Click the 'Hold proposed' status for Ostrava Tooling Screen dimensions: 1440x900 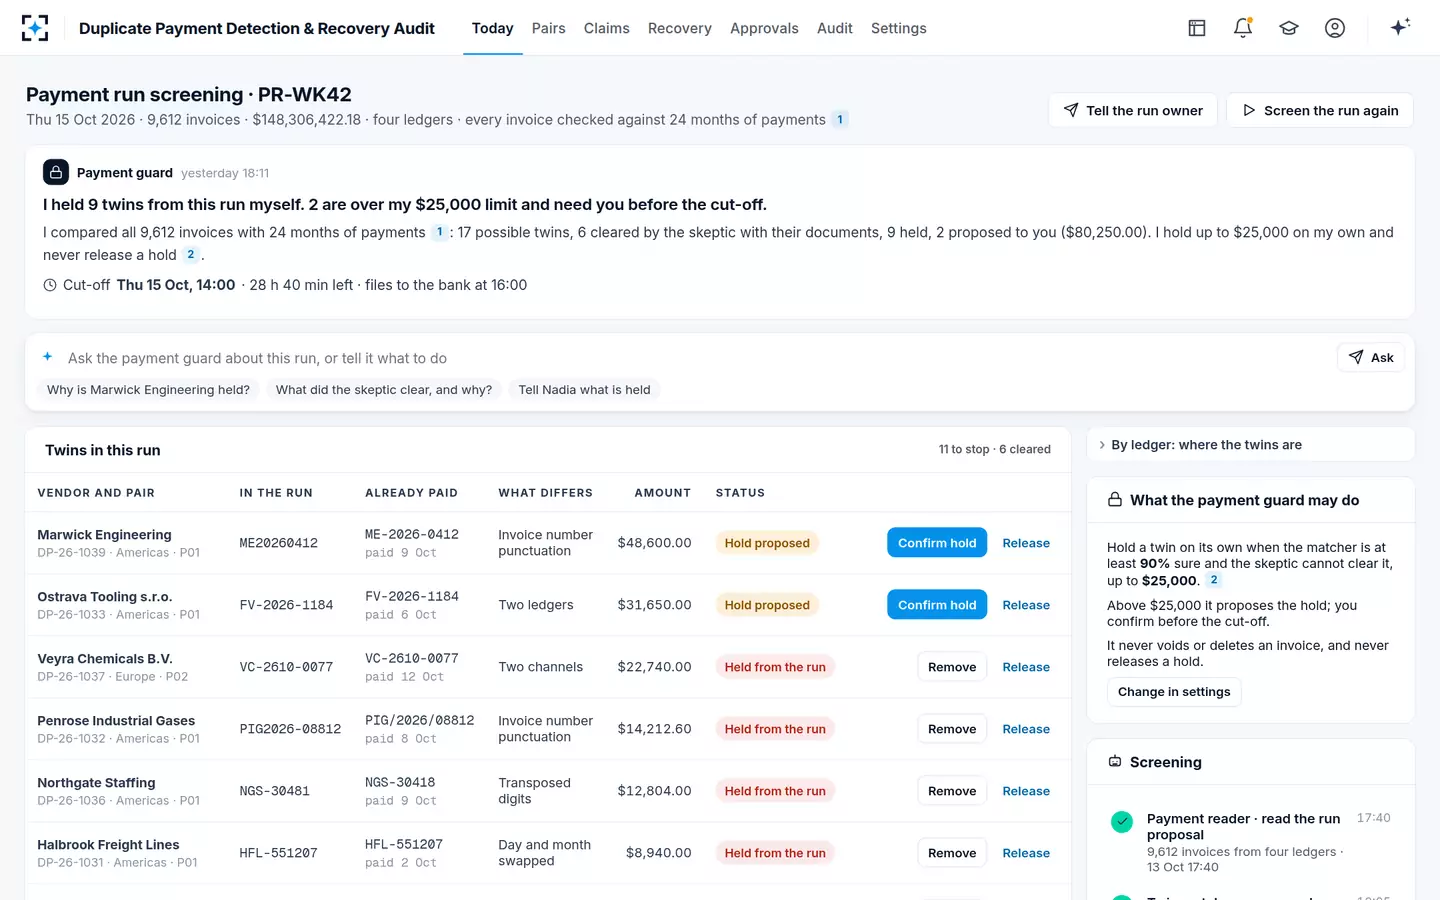[767, 605]
